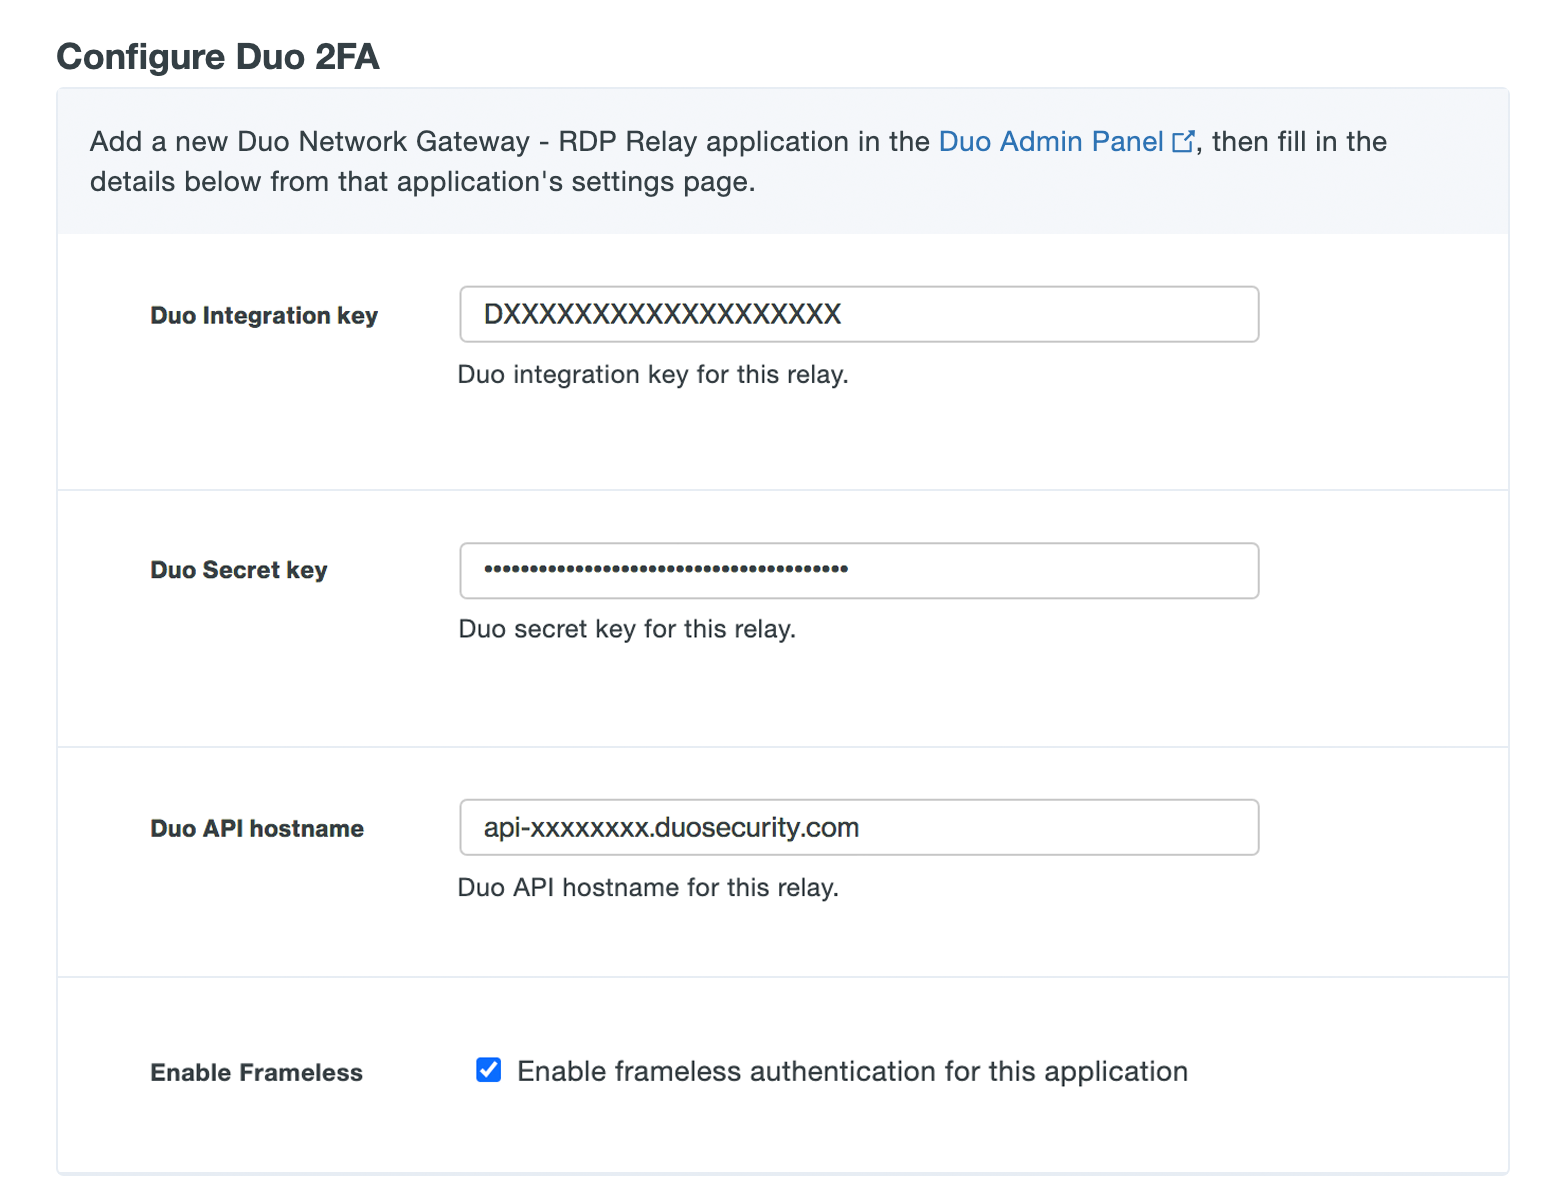Enable frameless authentication for this application
The height and width of the screenshot is (1199, 1566).
coord(487,1070)
